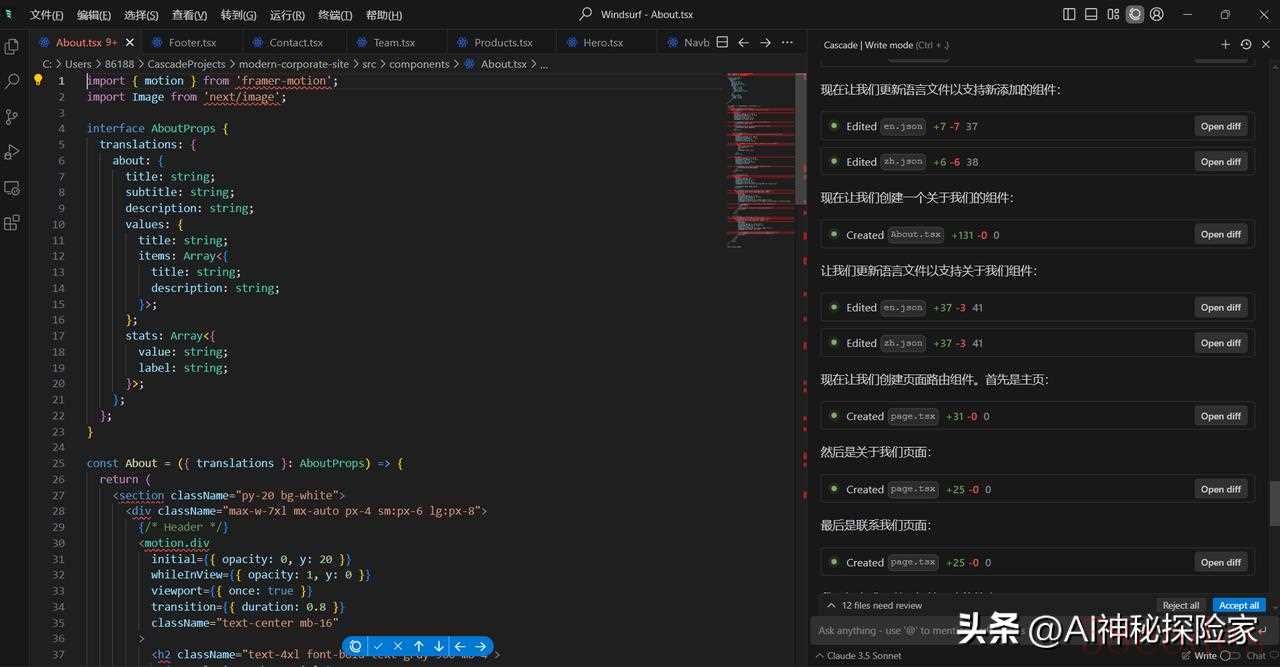
Task: Toggle the Cascade panel icon in title bar
Action: pyautogui.click(x=1135, y=14)
